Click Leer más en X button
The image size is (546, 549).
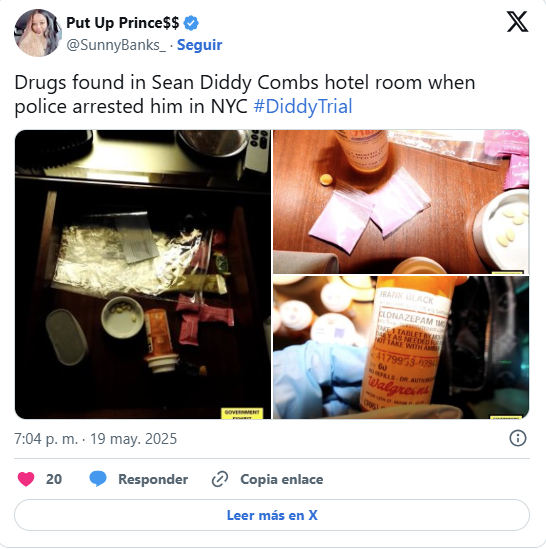point(272,515)
